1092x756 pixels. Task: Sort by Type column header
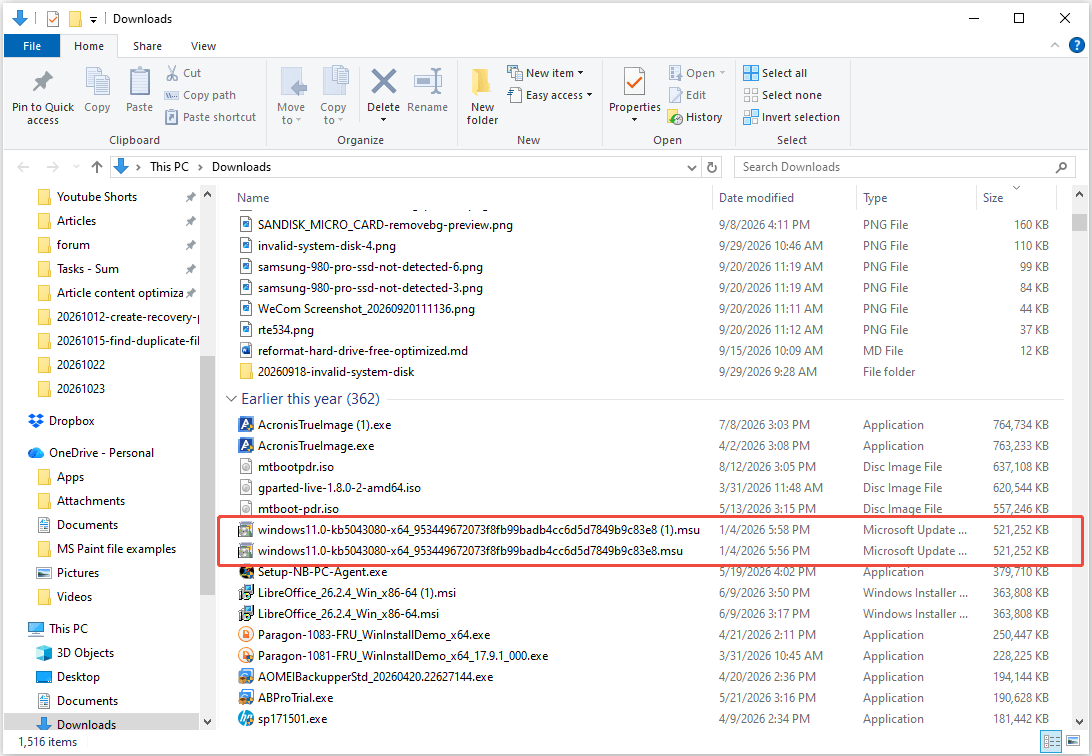(x=875, y=198)
